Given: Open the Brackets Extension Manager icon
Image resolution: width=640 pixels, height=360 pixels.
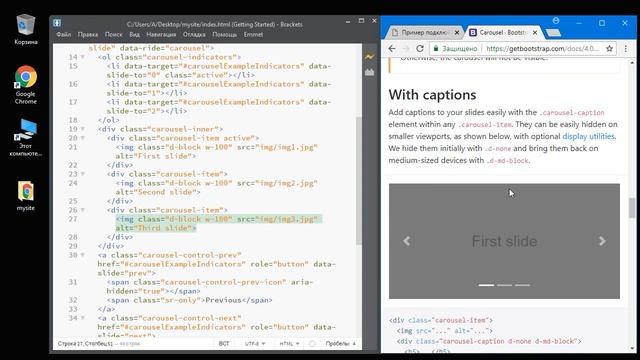Looking at the screenshot, I should pyautogui.click(x=369, y=72).
